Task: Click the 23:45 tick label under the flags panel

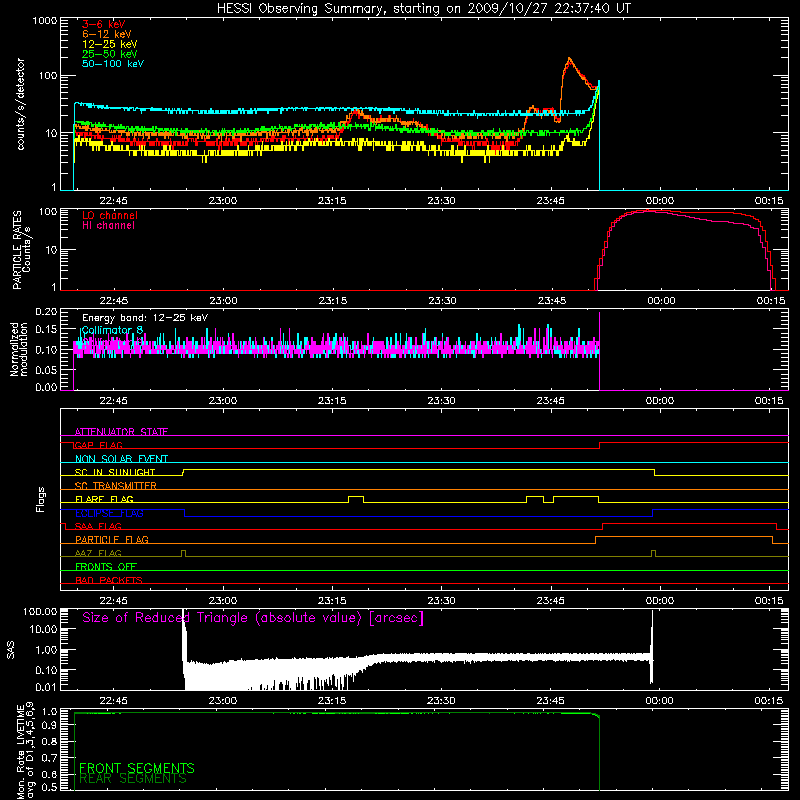Action: coord(551,601)
